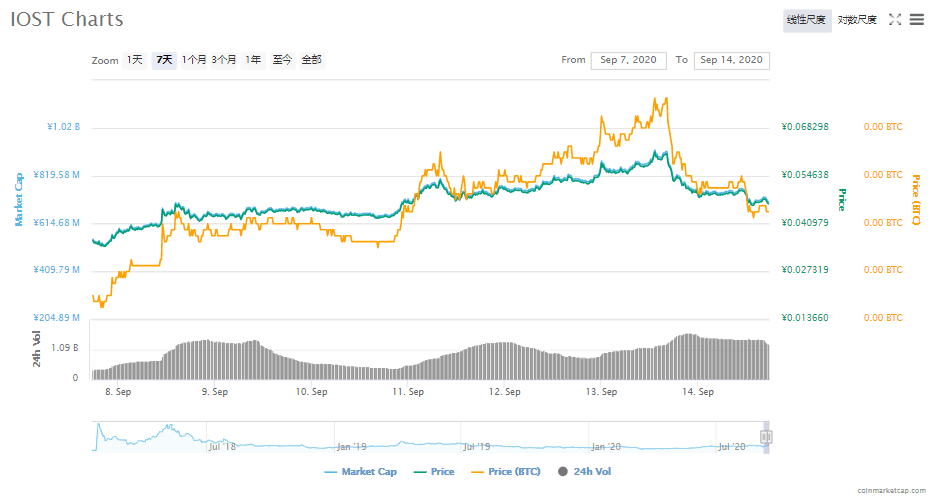Click the ¥0.068298 price label

point(804,127)
